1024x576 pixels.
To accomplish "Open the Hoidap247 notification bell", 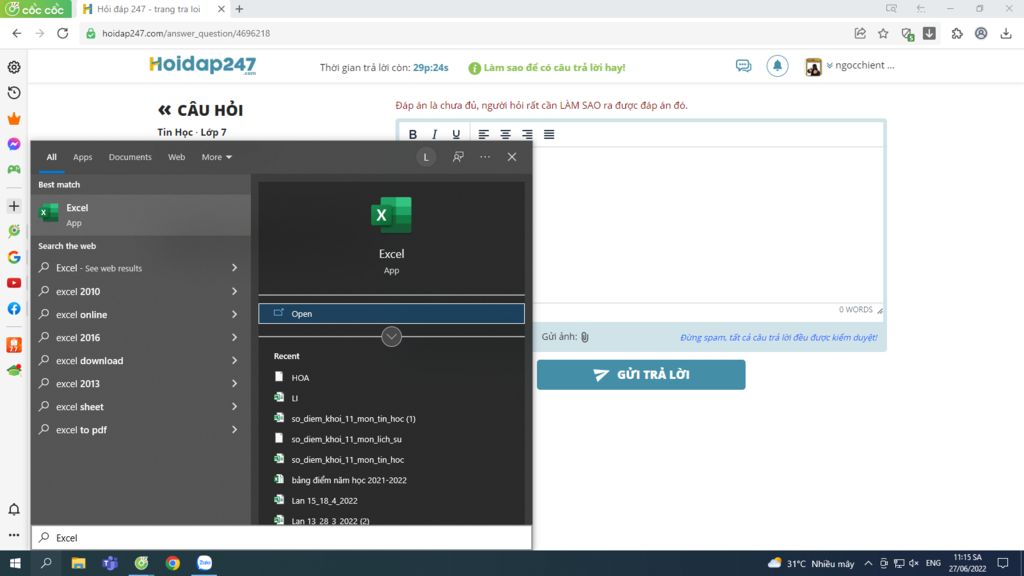I will coord(777,66).
